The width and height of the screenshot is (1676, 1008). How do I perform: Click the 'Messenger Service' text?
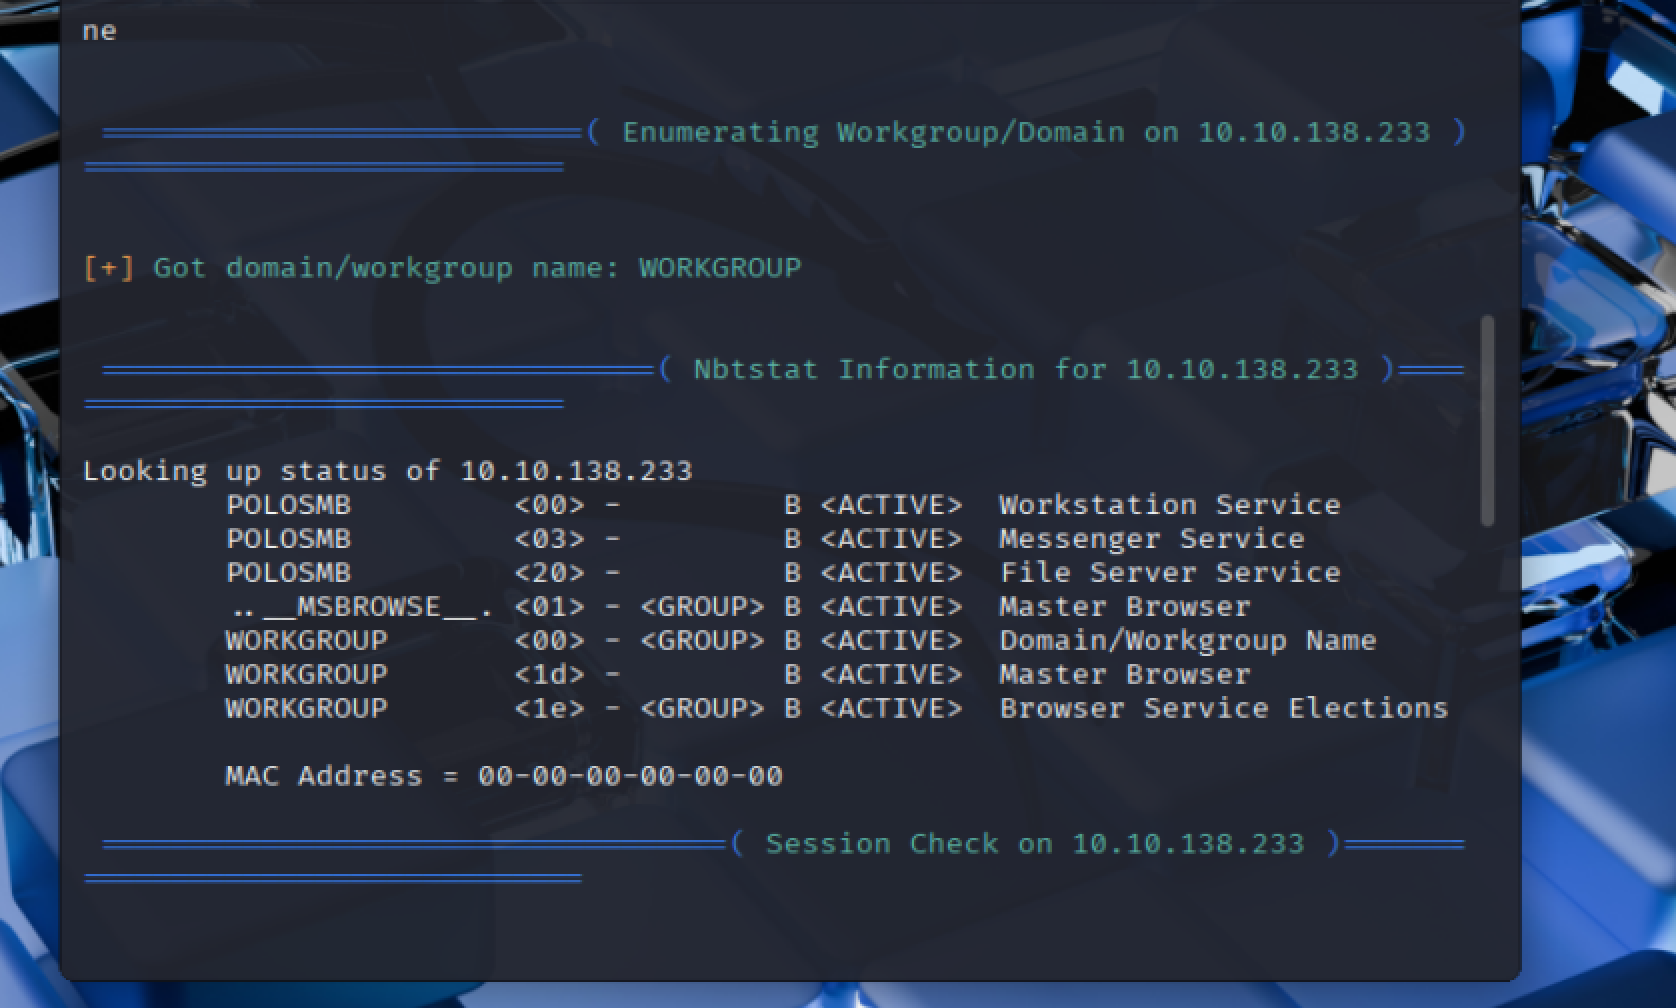tap(1151, 539)
